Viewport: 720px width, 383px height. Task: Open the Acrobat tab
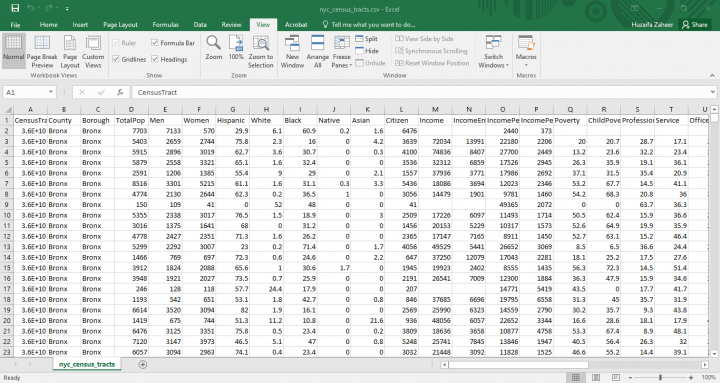(x=296, y=25)
